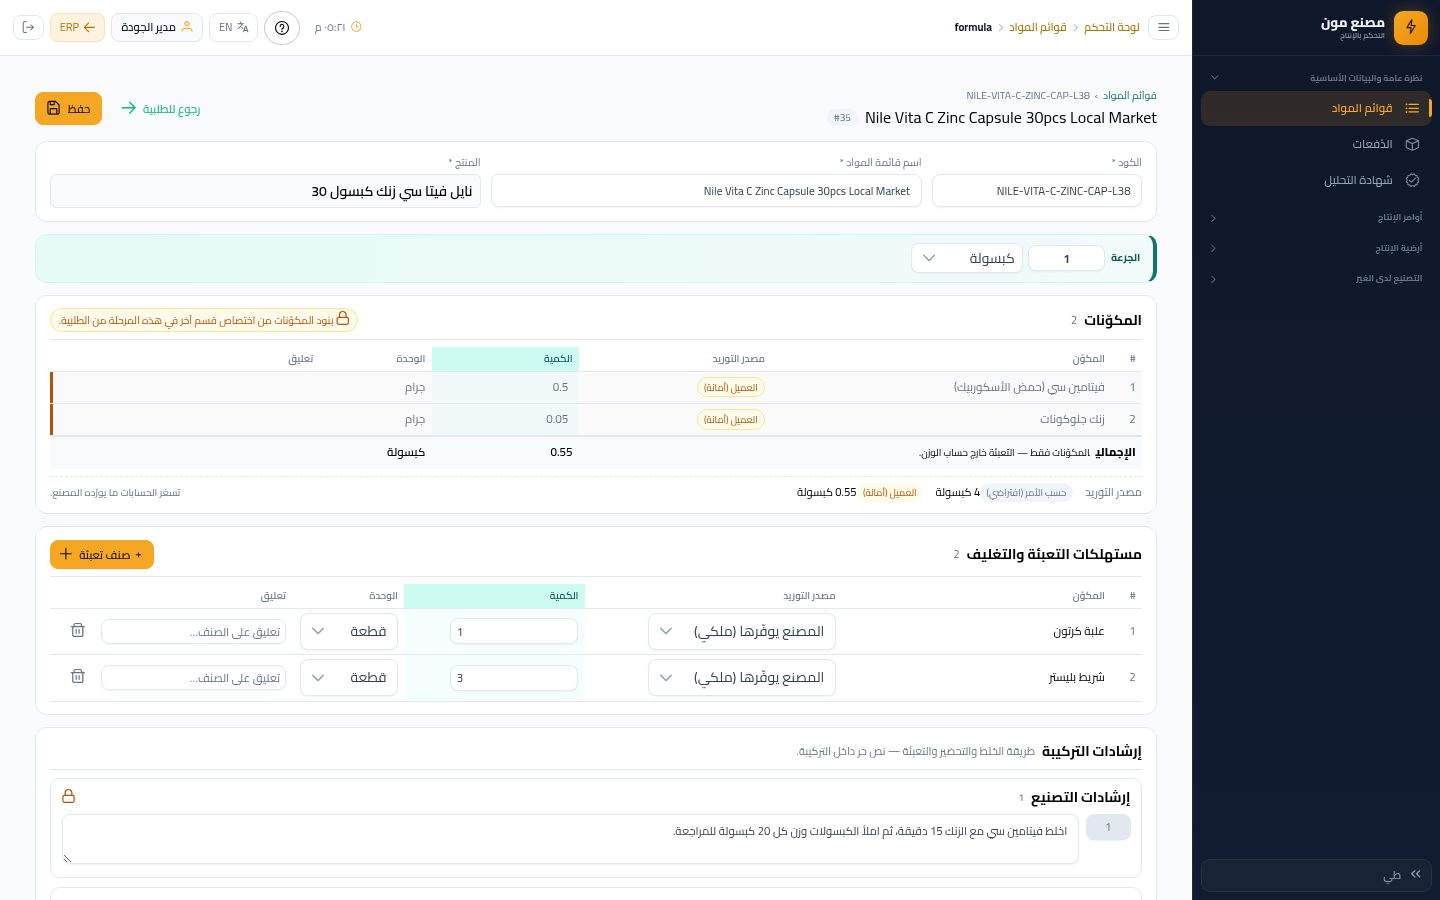The height and width of the screenshot is (900, 1440).
Task: Open unit قطعة dropdown for علبة كرتون
Action: click(x=349, y=631)
